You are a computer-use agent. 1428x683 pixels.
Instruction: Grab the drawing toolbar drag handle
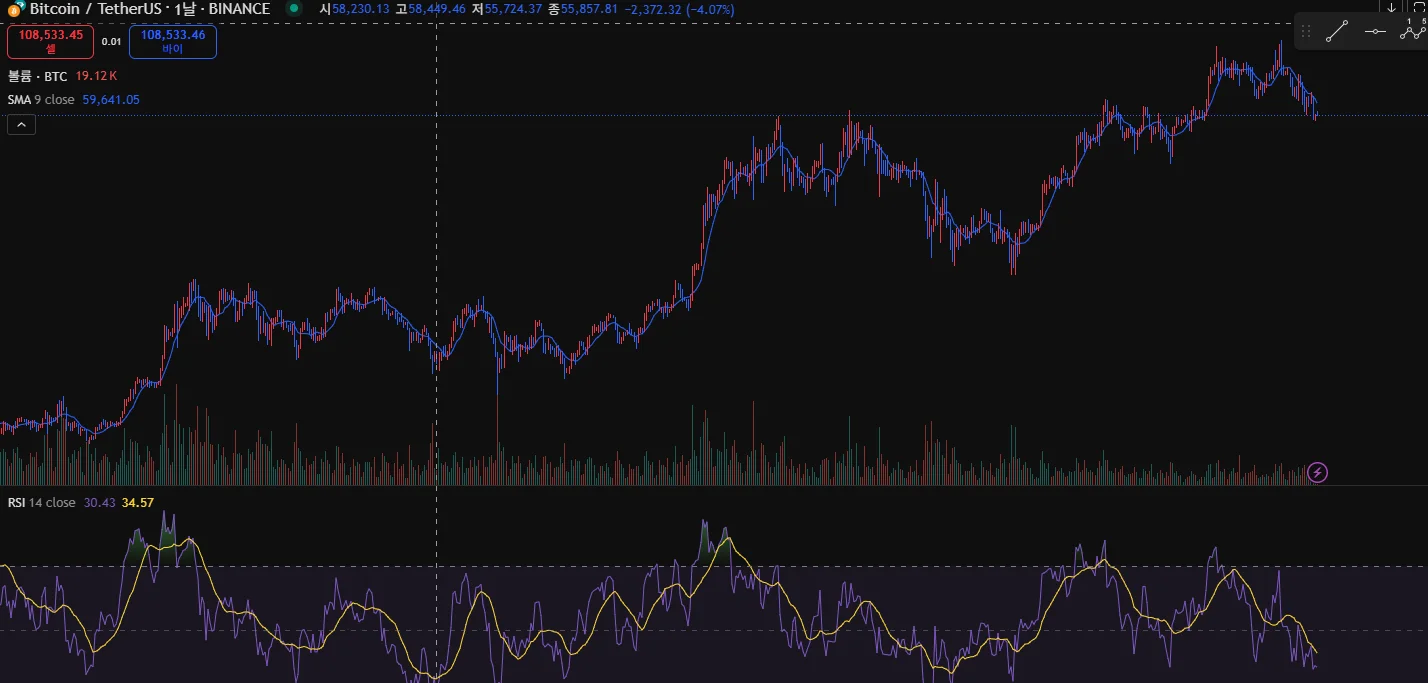point(1306,31)
